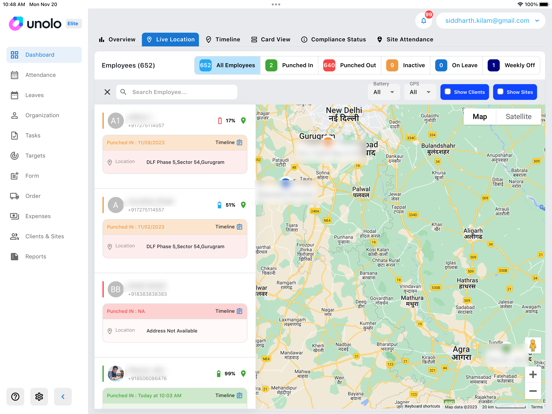
Task: Click the search magnifier icon
Action: (x=123, y=92)
